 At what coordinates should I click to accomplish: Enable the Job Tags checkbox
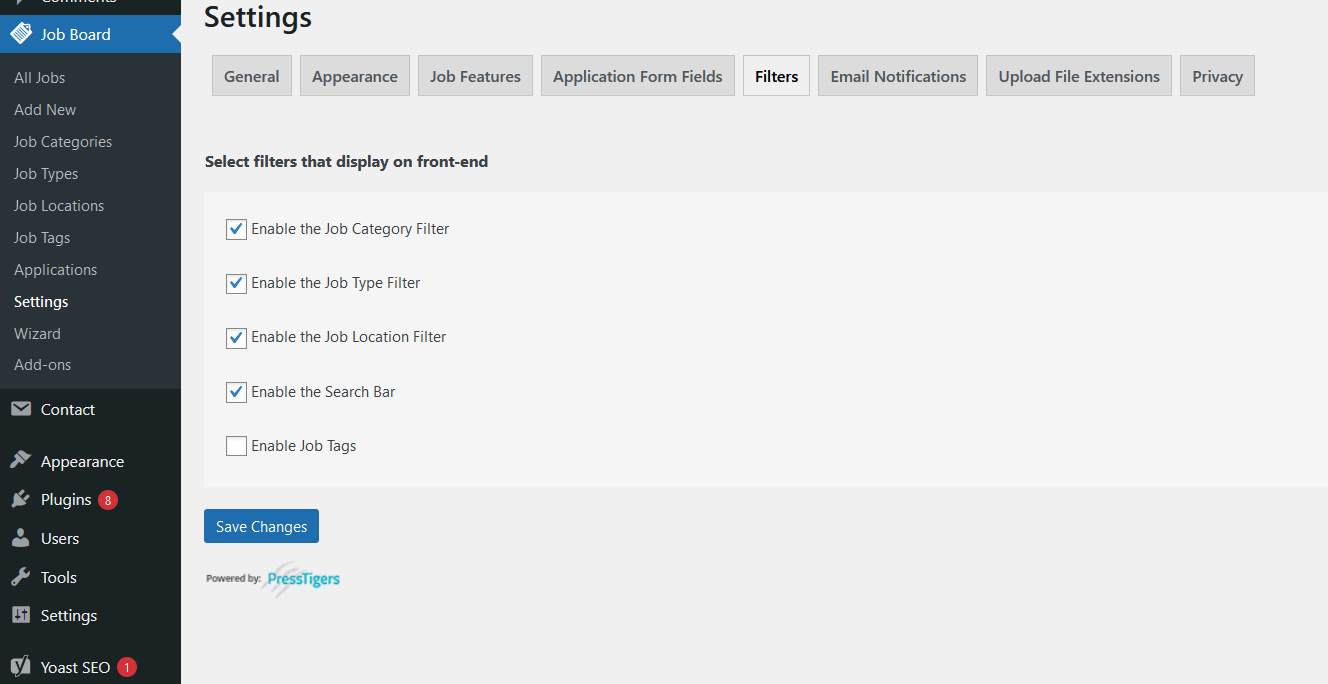pyautogui.click(x=236, y=446)
